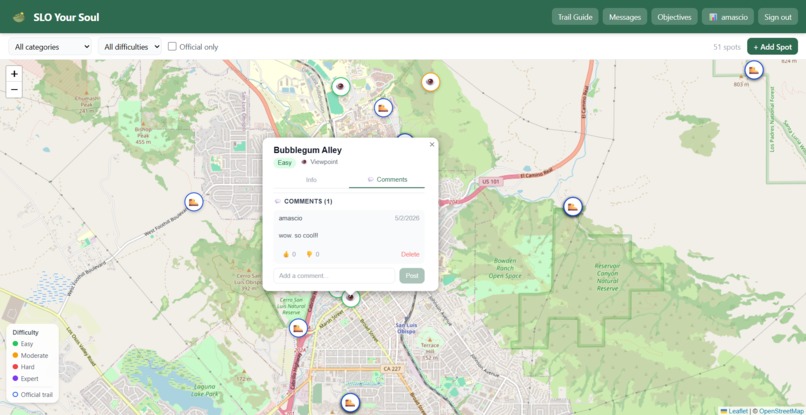Image resolution: width=806 pixels, height=415 pixels.
Task: Click the red Hard legend dot
Action: [x=15, y=367]
